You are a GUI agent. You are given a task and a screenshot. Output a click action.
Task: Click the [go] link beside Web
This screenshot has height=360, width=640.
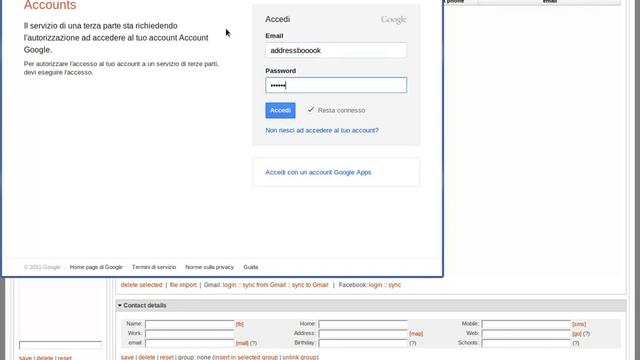point(576,333)
